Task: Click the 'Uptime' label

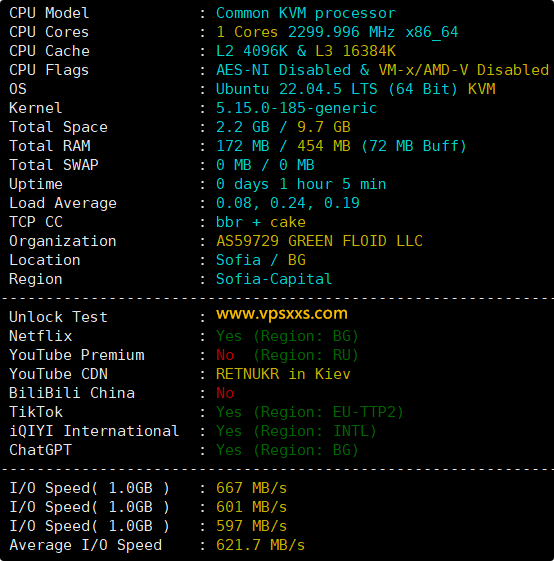Action: [36, 184]
